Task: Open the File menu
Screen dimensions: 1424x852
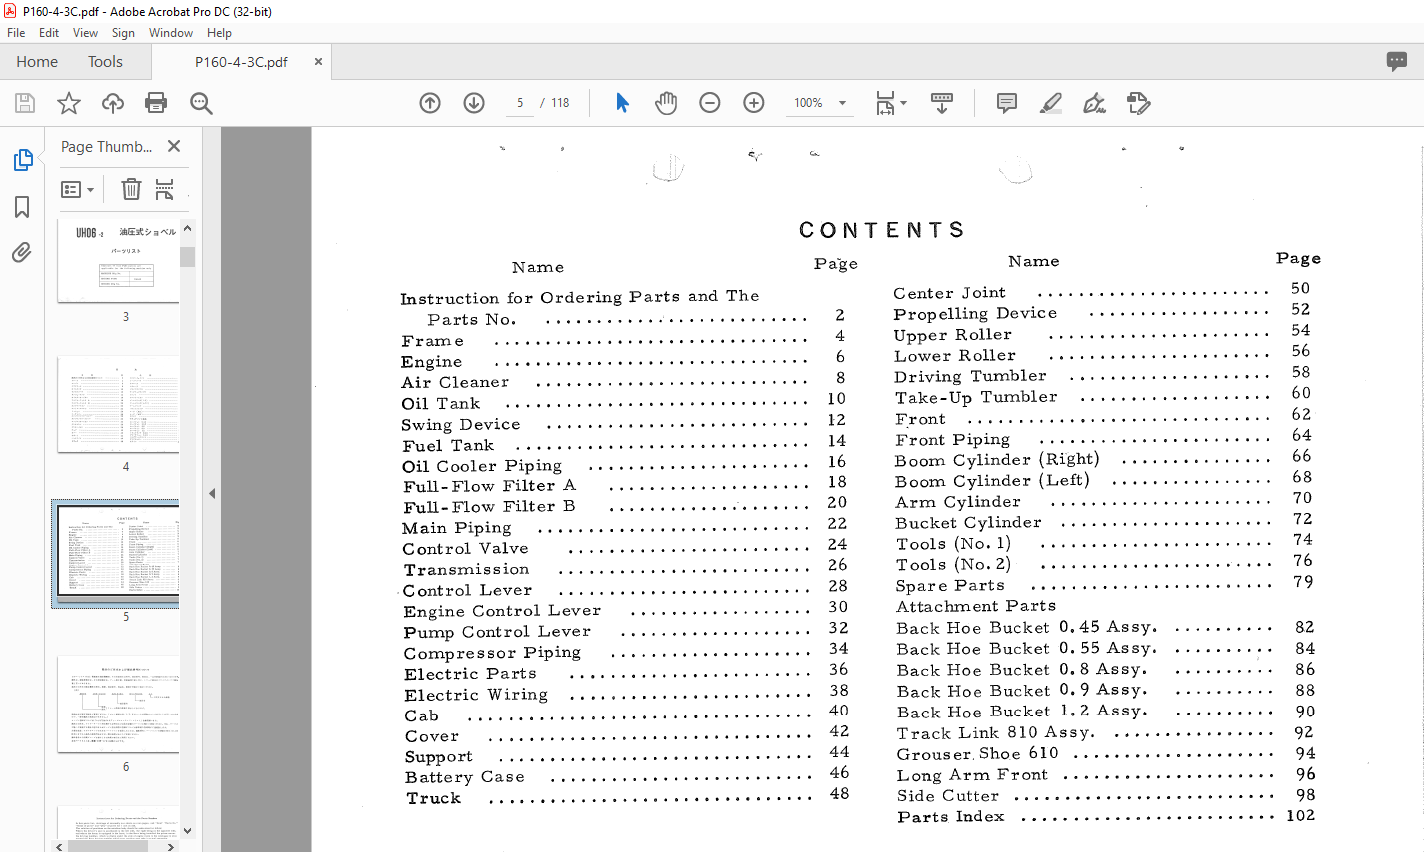Action: click(x=16, y=33)
